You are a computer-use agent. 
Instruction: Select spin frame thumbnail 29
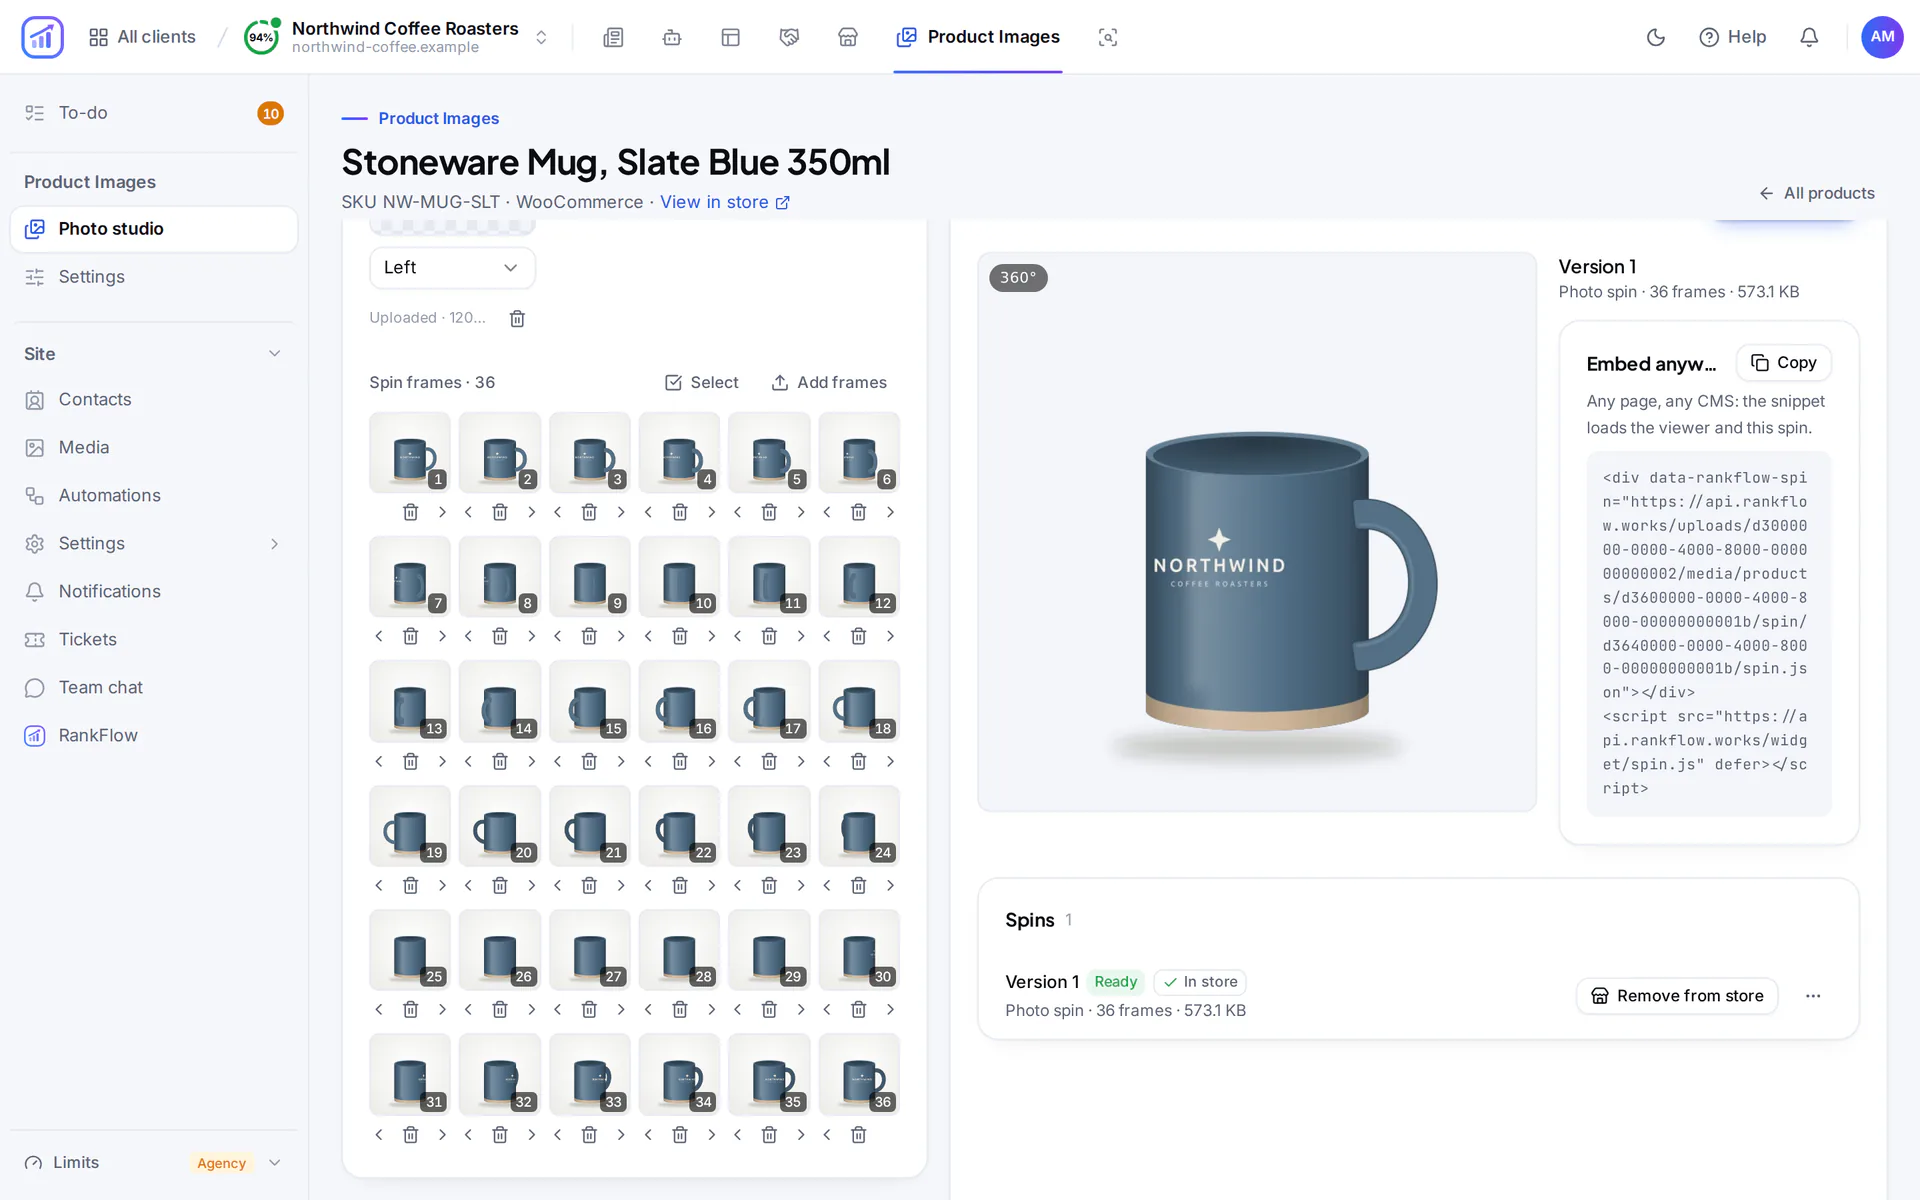pyautogui.click(x=769, y=950)
